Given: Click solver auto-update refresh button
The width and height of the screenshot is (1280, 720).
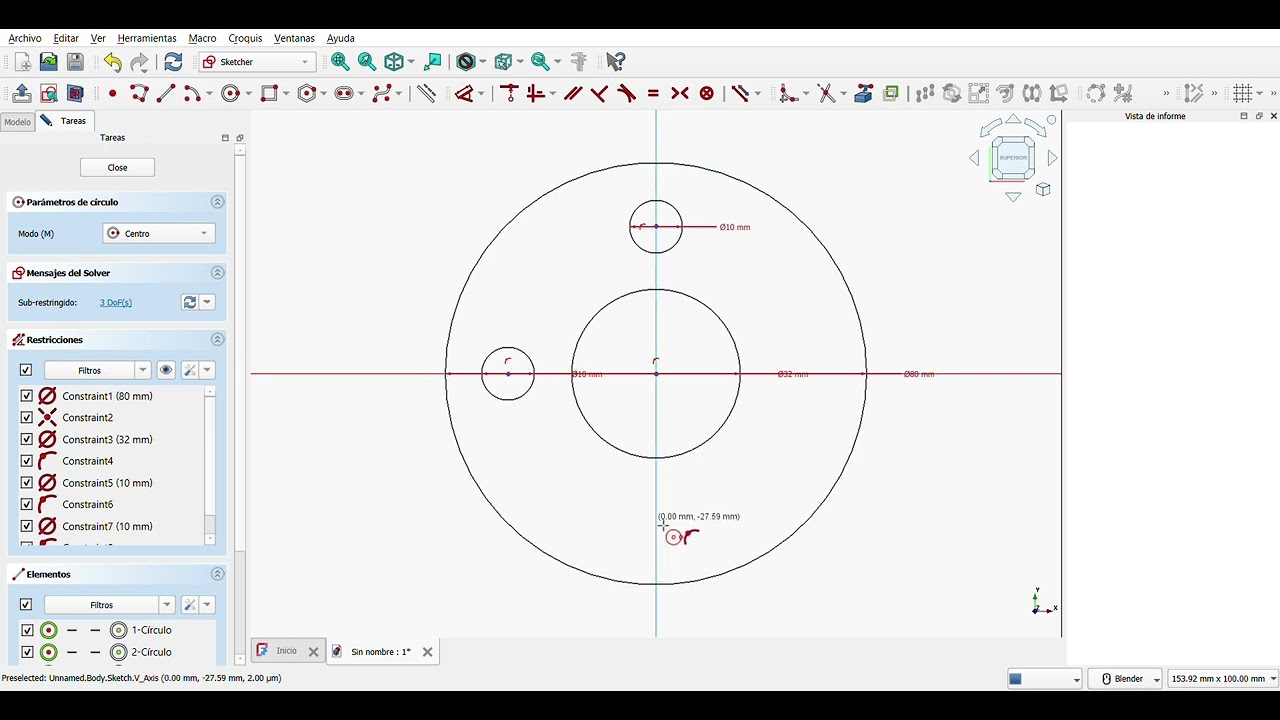Looking at the screenshot, I should (x=189, y=302).
